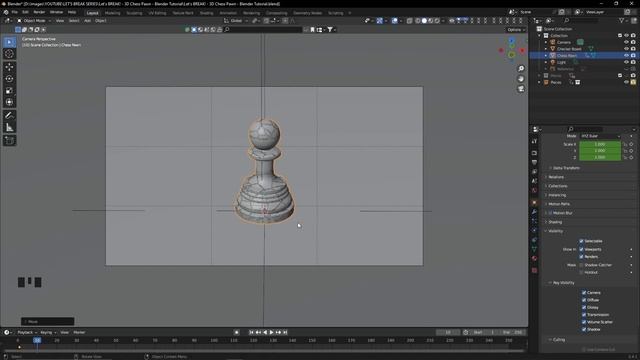Image resolution: width=640 pixels, height=360 pixels.
Task: Enable the Shadow Catcher checkbox
Action: 581,265
